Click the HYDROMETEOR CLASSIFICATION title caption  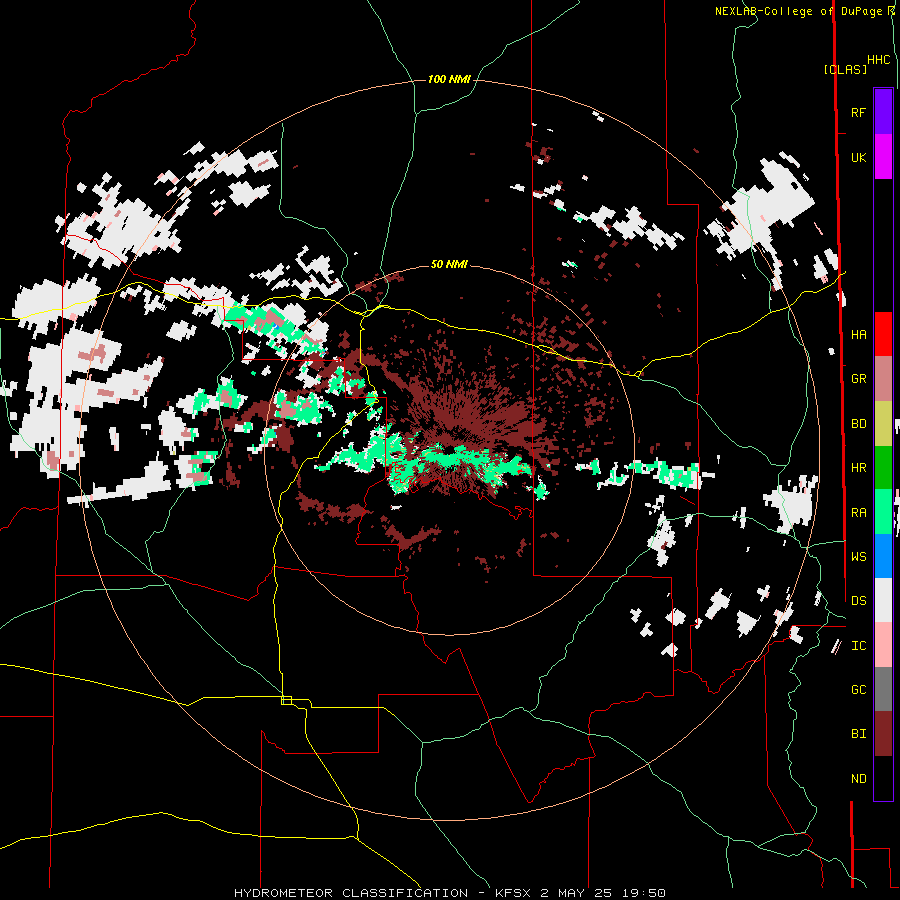point(351,893)
